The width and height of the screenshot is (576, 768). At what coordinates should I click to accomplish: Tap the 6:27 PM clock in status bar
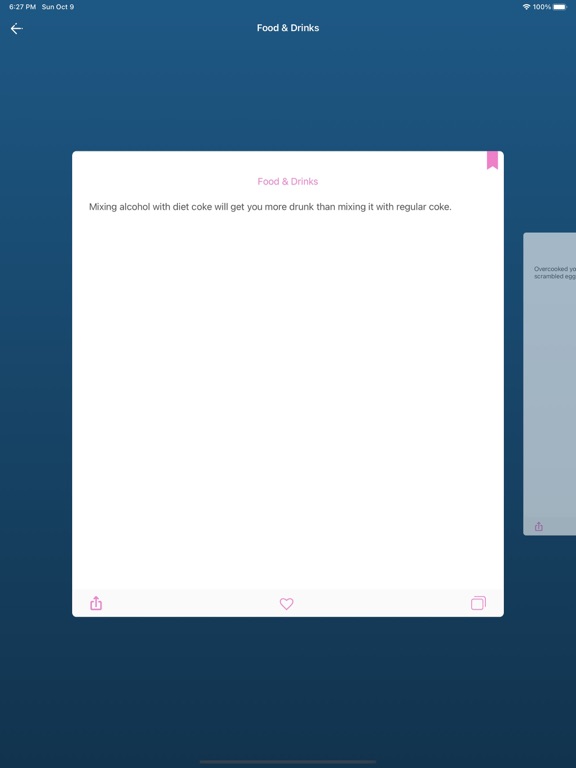23,7
